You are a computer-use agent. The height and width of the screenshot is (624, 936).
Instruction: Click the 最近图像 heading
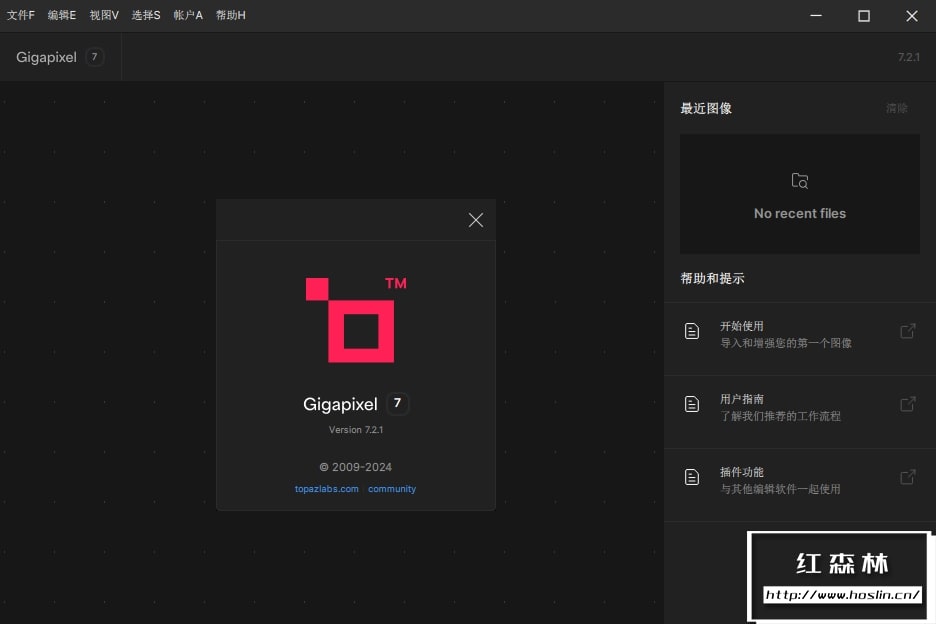click(x=706, y=109)
